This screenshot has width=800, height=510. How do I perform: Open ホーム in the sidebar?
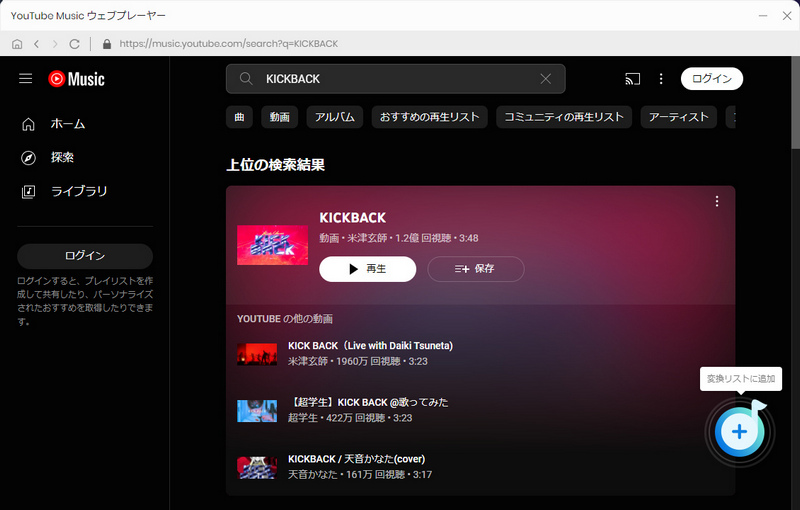coord(68,124)
